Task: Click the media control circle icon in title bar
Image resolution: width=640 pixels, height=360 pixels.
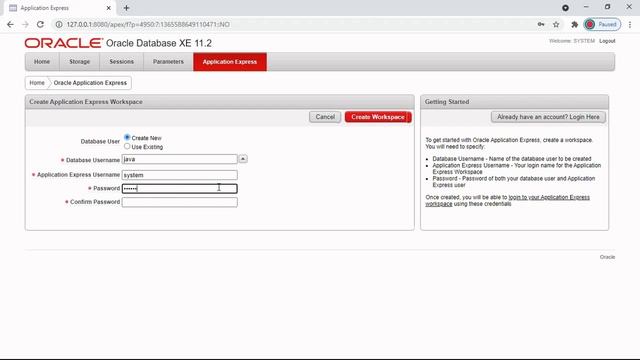Action: pyautogui.click(x=565, y=8)
